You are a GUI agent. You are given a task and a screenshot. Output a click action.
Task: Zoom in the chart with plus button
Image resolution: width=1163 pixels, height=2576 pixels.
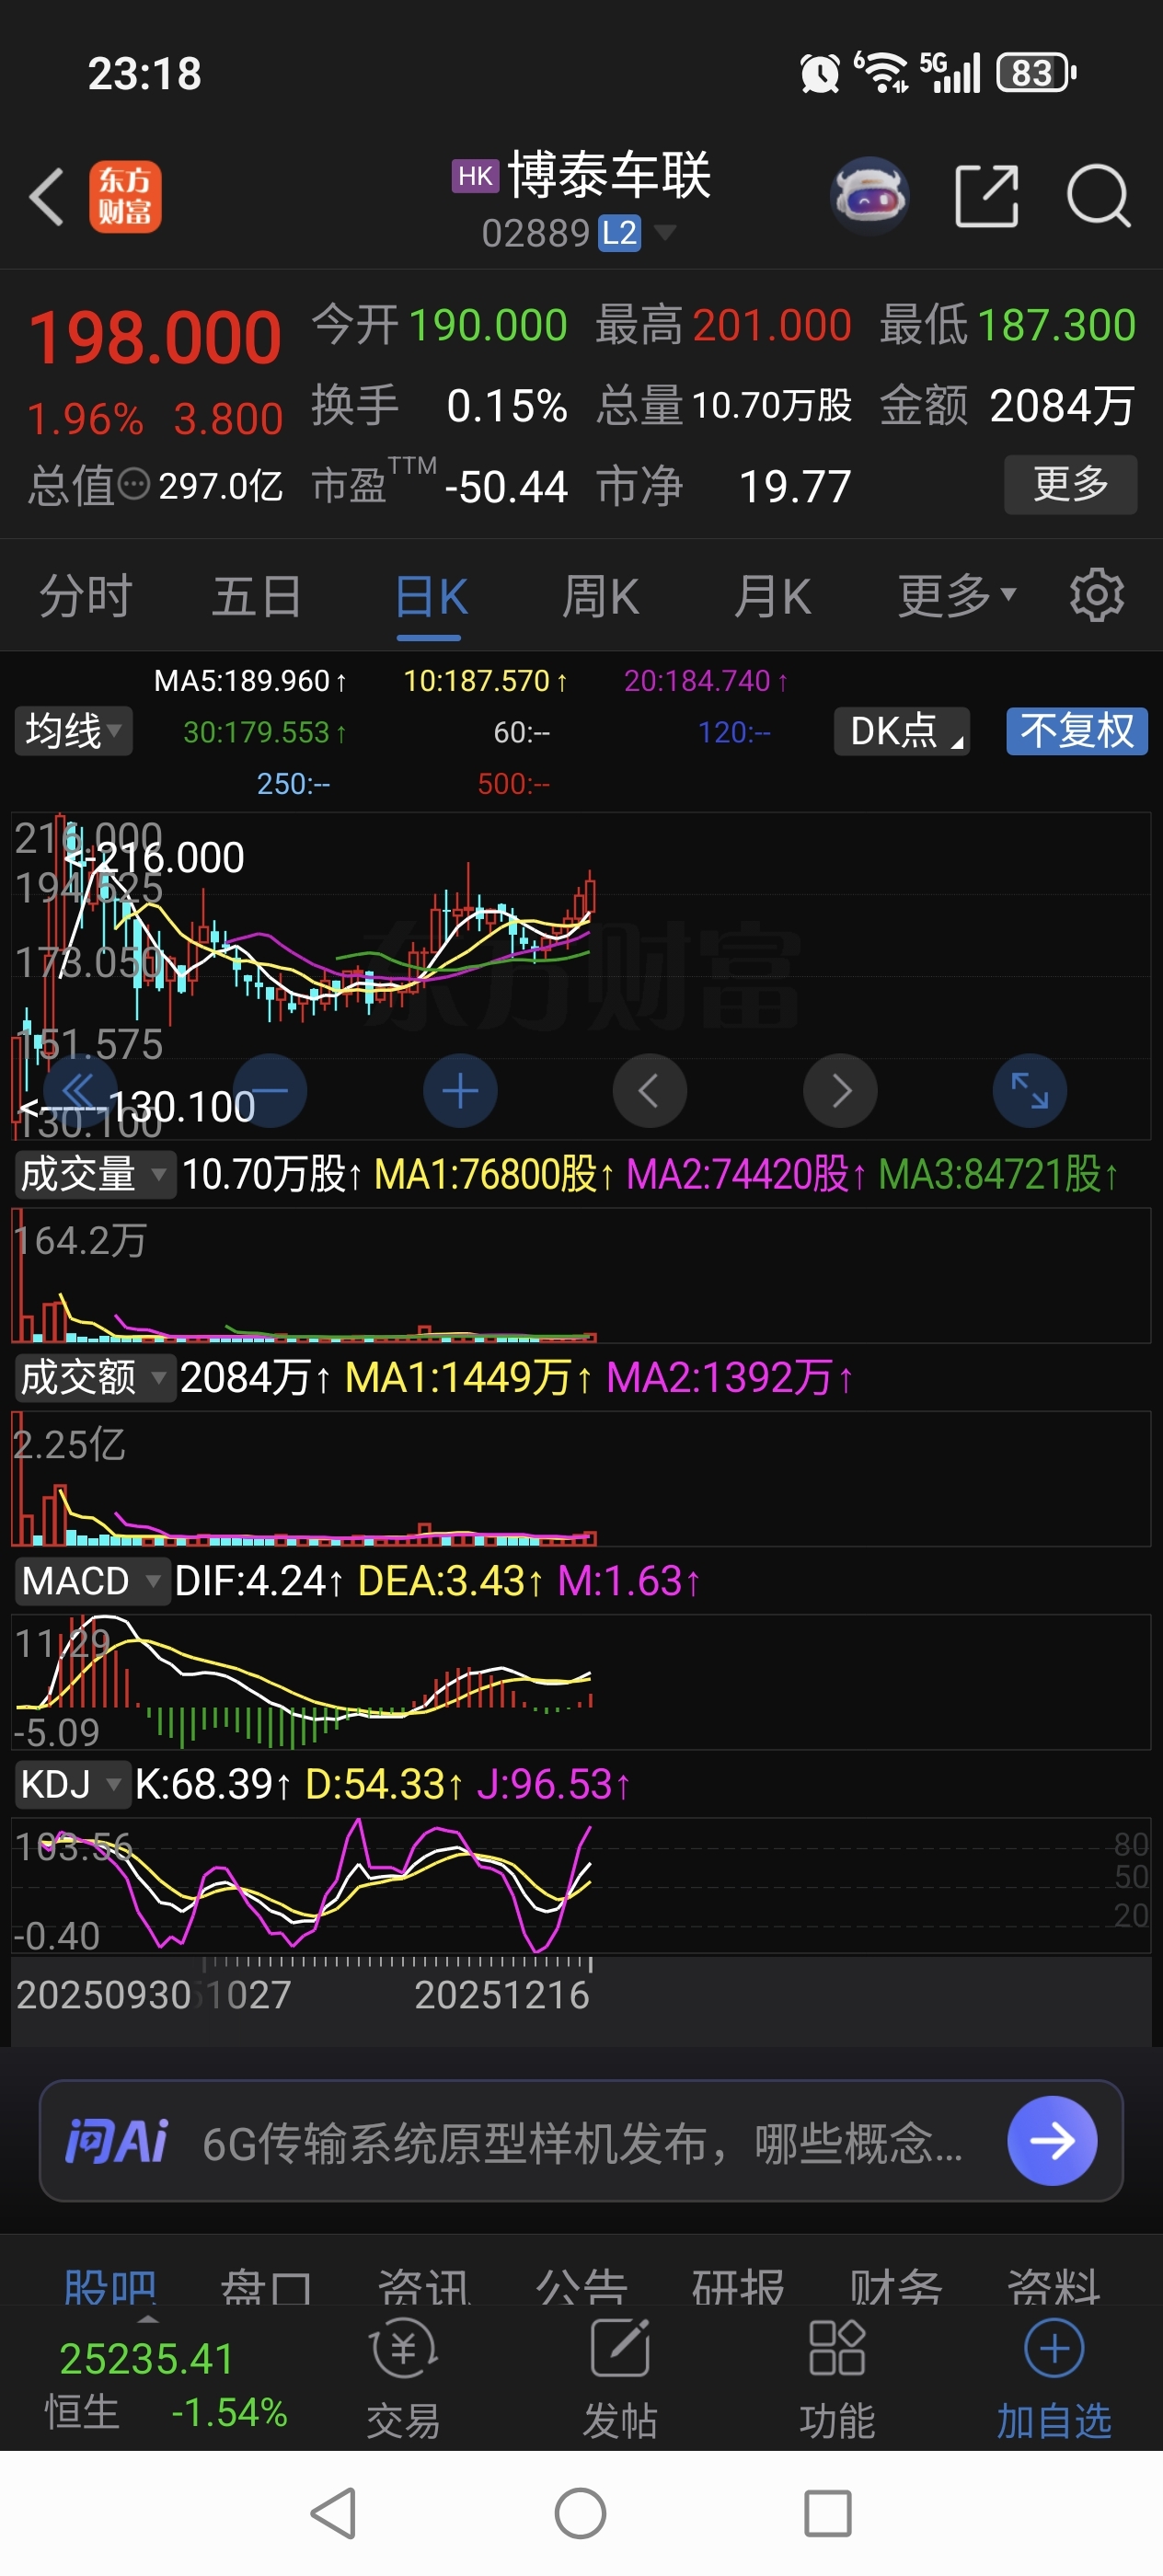pos(460,1091)
